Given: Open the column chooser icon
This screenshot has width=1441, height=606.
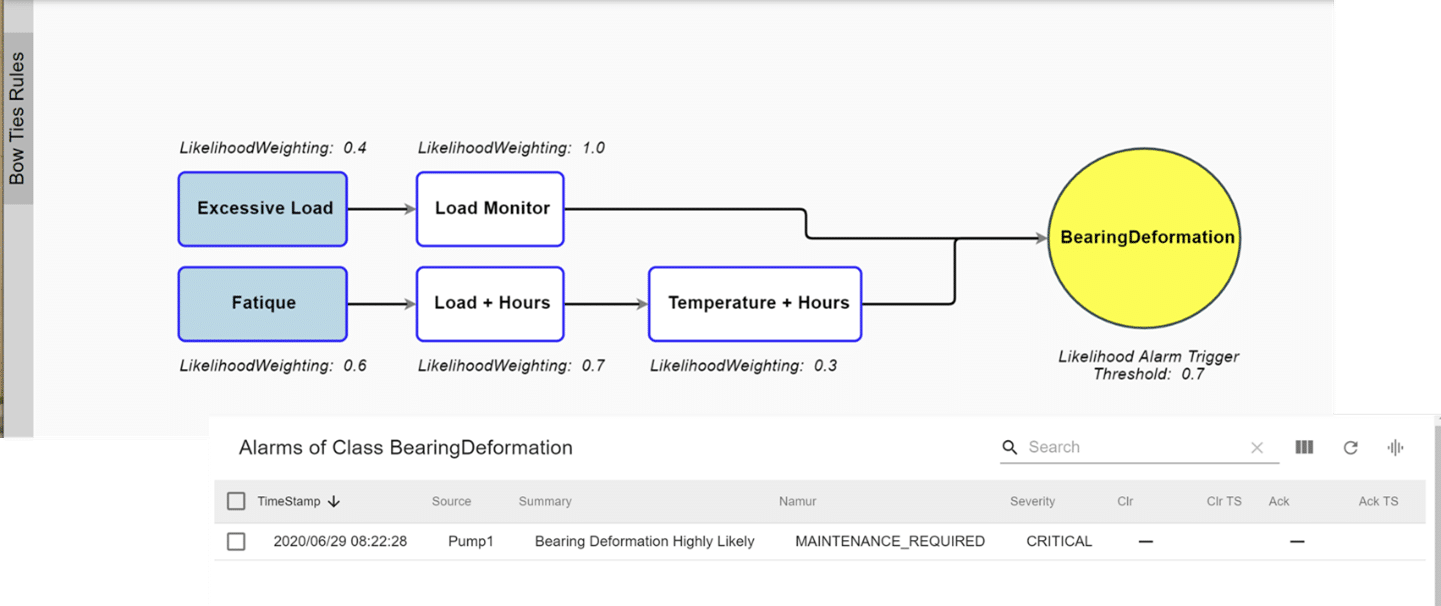Looking at the screenshot, I should [1304, 447].
